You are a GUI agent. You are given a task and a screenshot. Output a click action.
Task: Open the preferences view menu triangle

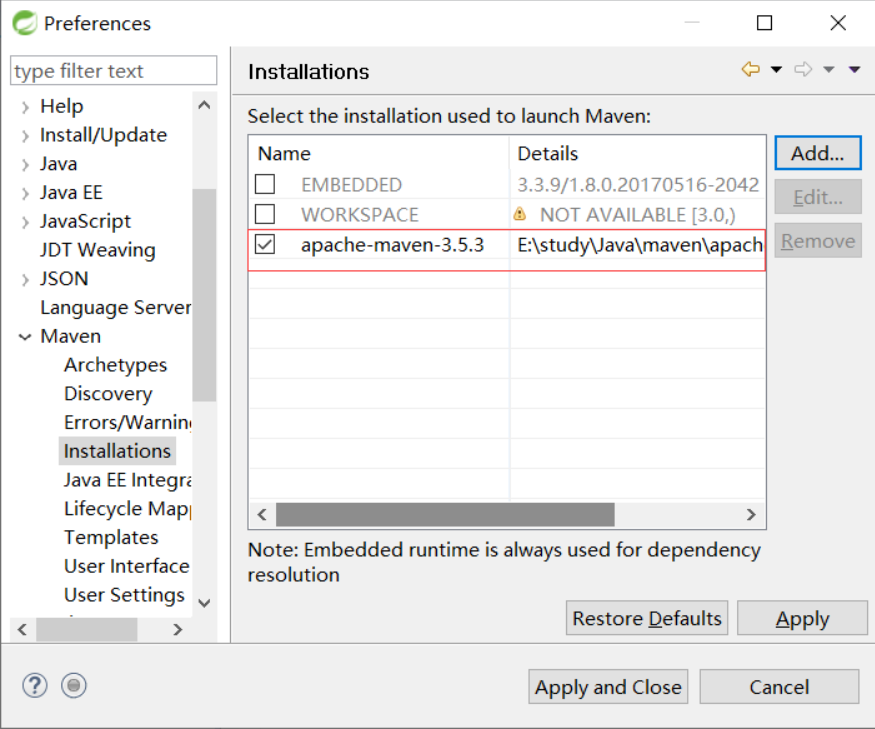click(854, 70)
